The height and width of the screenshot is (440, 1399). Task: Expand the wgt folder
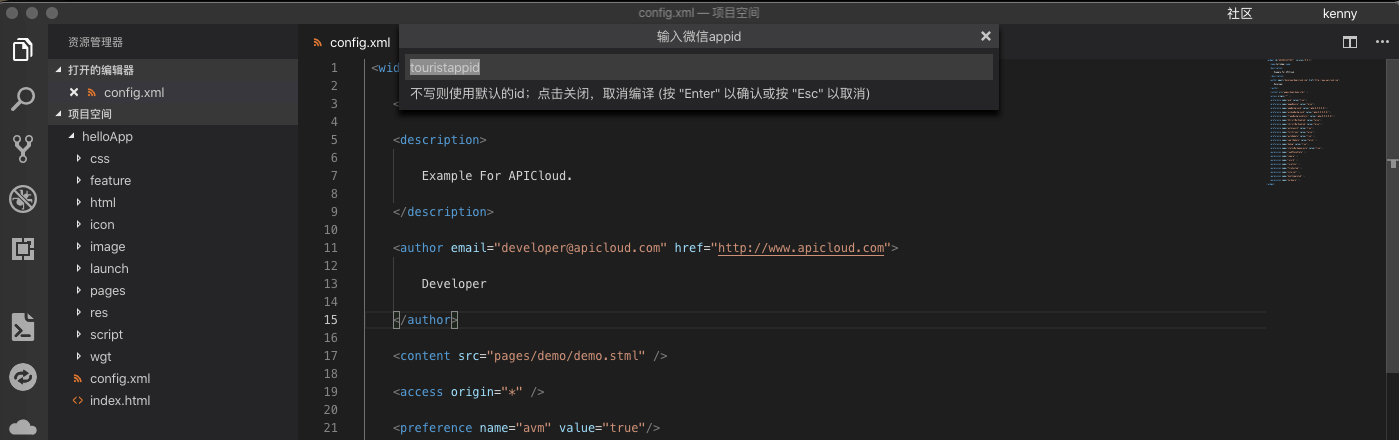point(79,356)
